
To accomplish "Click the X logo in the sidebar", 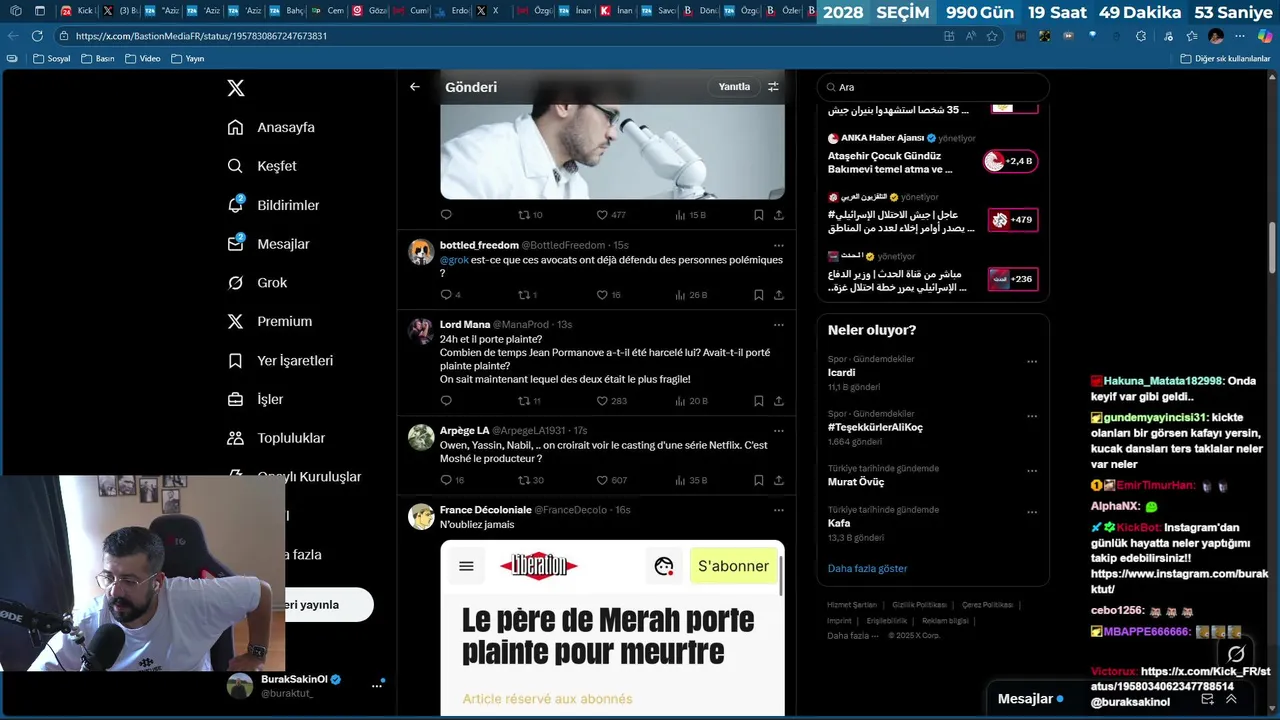I will pyautogui.click(x=236, y=88).
